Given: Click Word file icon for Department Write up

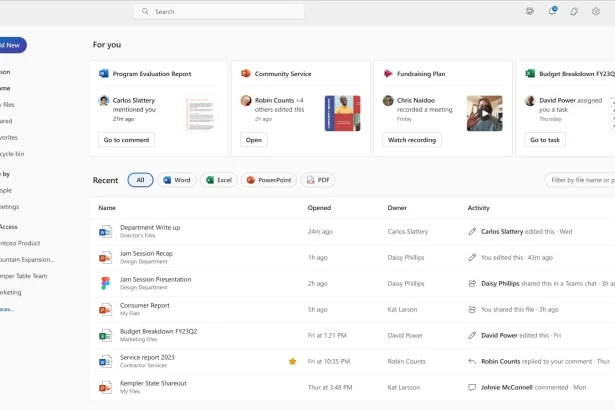Looking at the screenshot, I should pos(105,231).
